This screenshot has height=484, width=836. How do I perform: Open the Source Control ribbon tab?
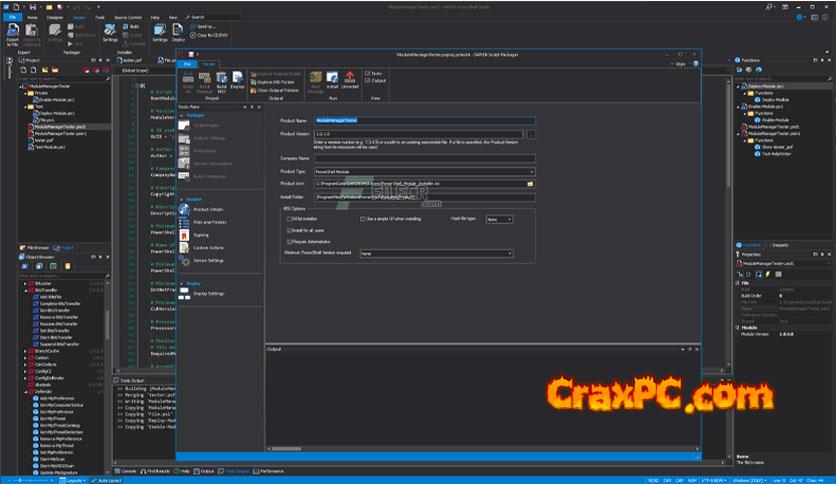pos(128,17)
